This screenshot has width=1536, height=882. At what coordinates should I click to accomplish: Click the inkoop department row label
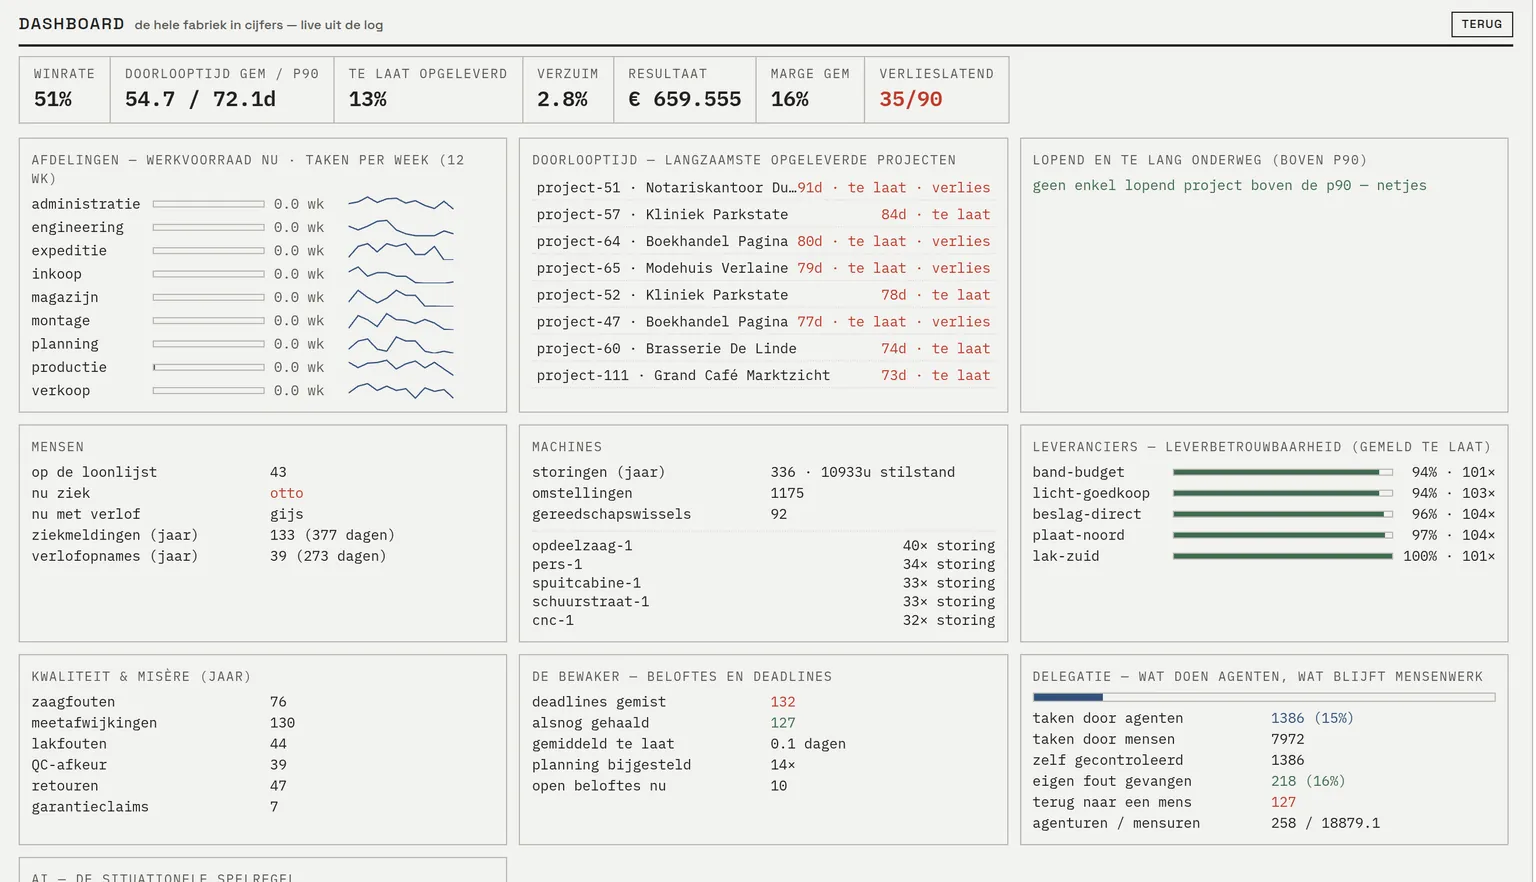57,274
